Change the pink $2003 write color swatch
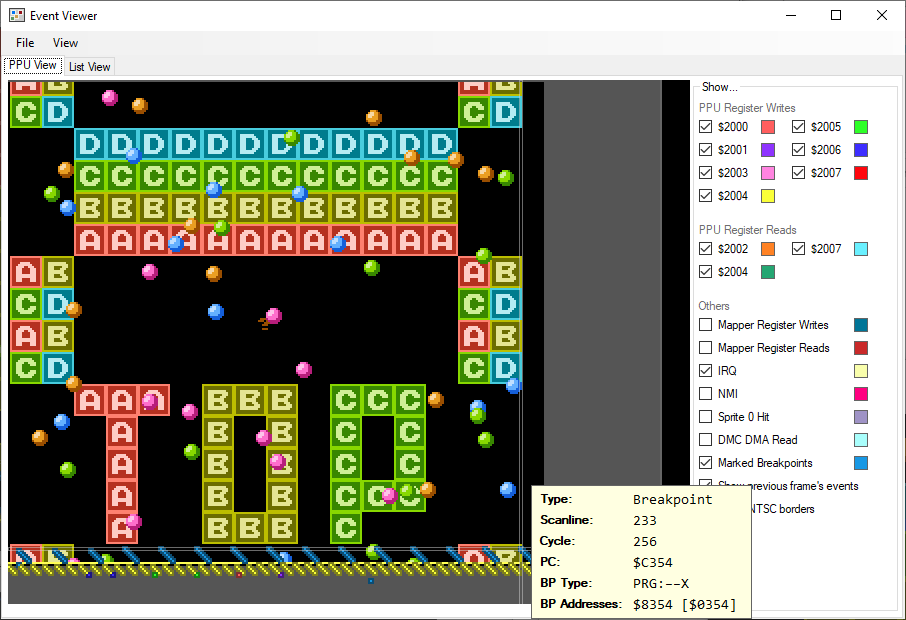 768,173
